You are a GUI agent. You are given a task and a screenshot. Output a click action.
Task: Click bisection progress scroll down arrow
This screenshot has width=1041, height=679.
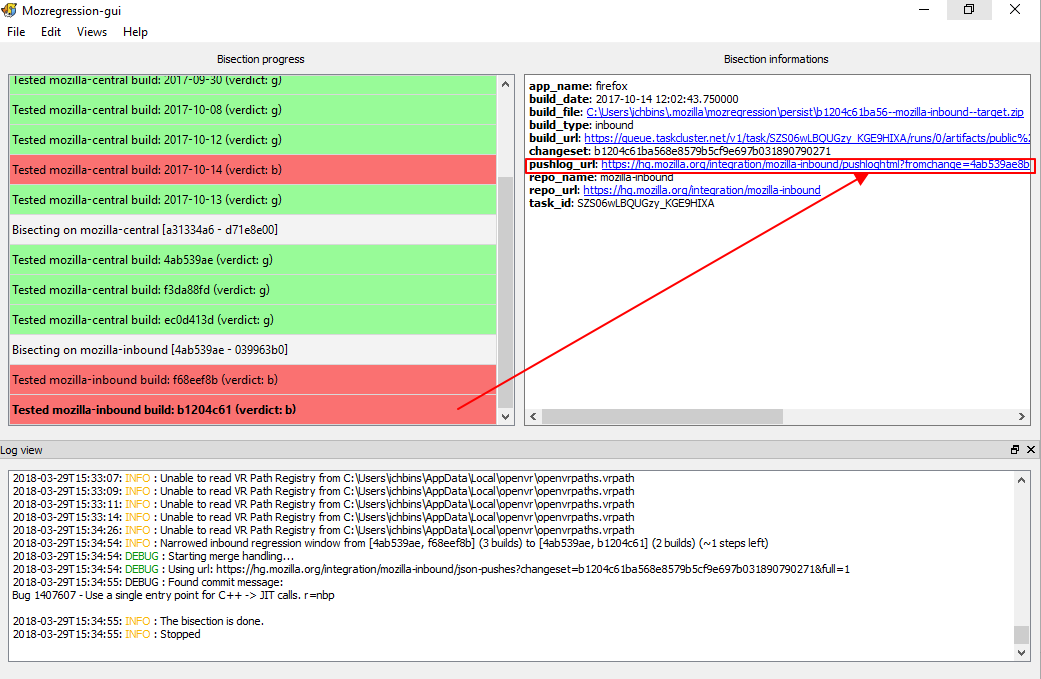(505, 416)
